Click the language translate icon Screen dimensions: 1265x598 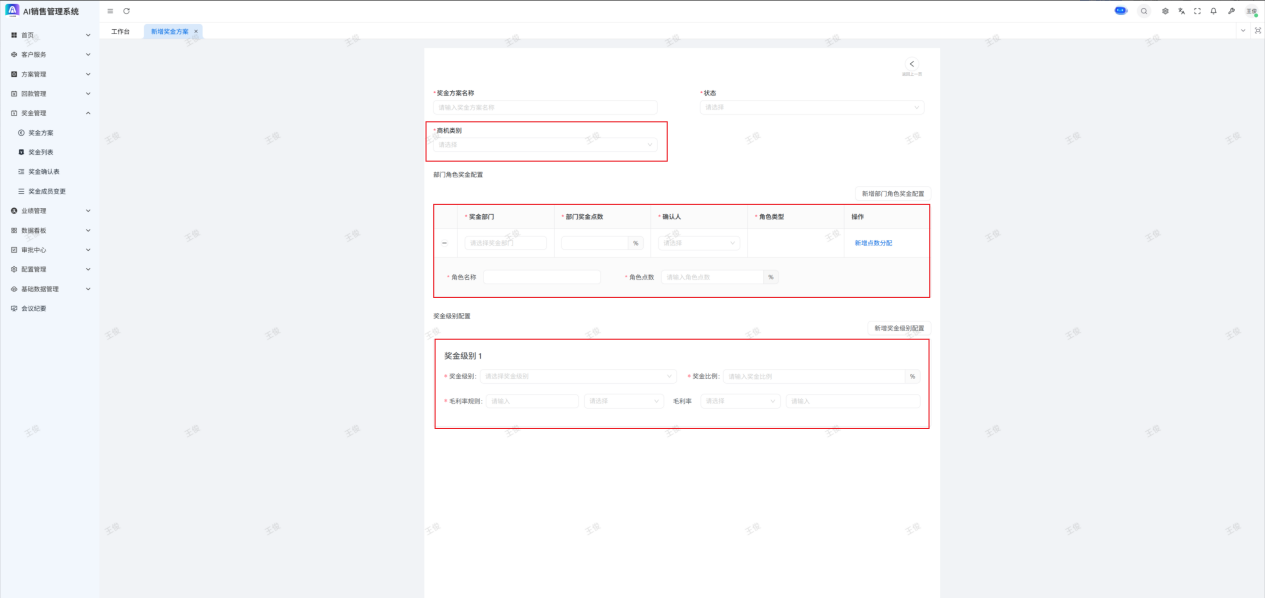[x=1181, y=11]
